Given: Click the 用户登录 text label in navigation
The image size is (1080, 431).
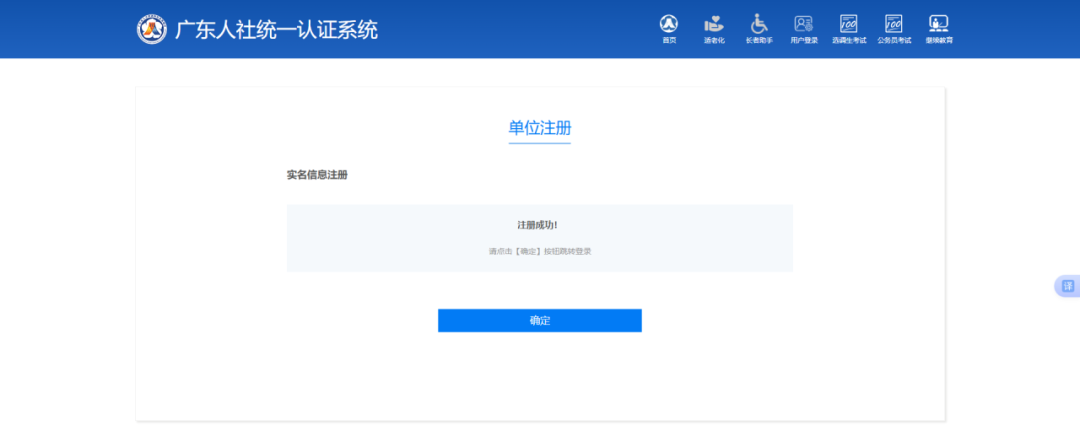Looking at the screenshot, I should coord(804,41).
